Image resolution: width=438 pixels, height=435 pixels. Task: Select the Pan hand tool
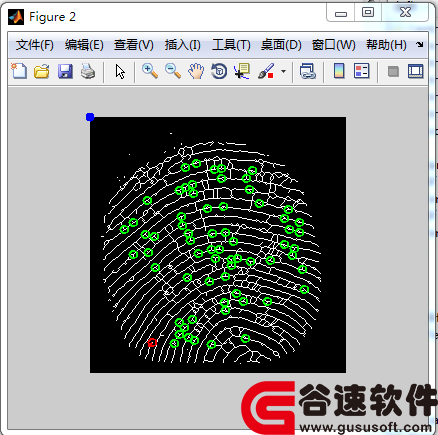(196, 71)
